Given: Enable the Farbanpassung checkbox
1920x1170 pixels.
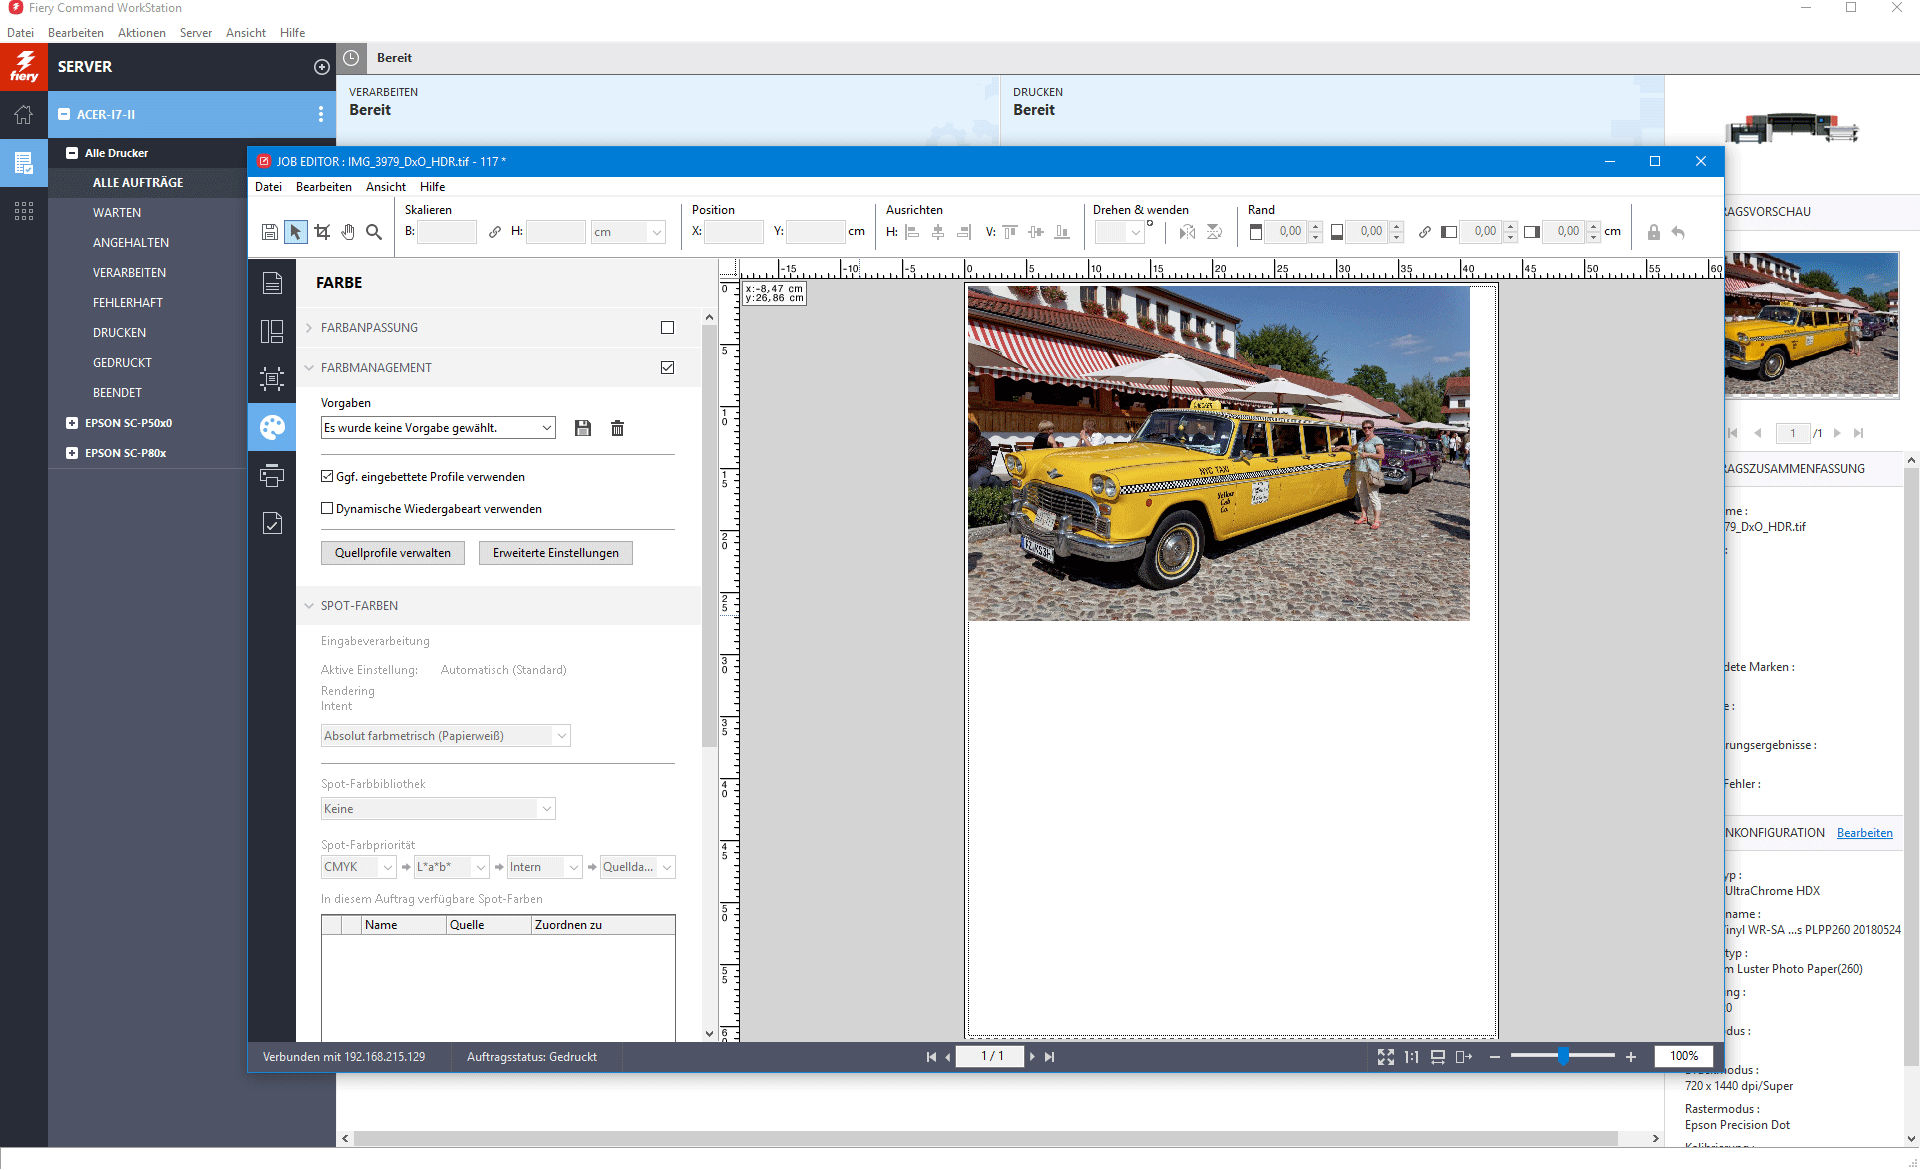Looking at the screenshot, I should pos(667,328).
